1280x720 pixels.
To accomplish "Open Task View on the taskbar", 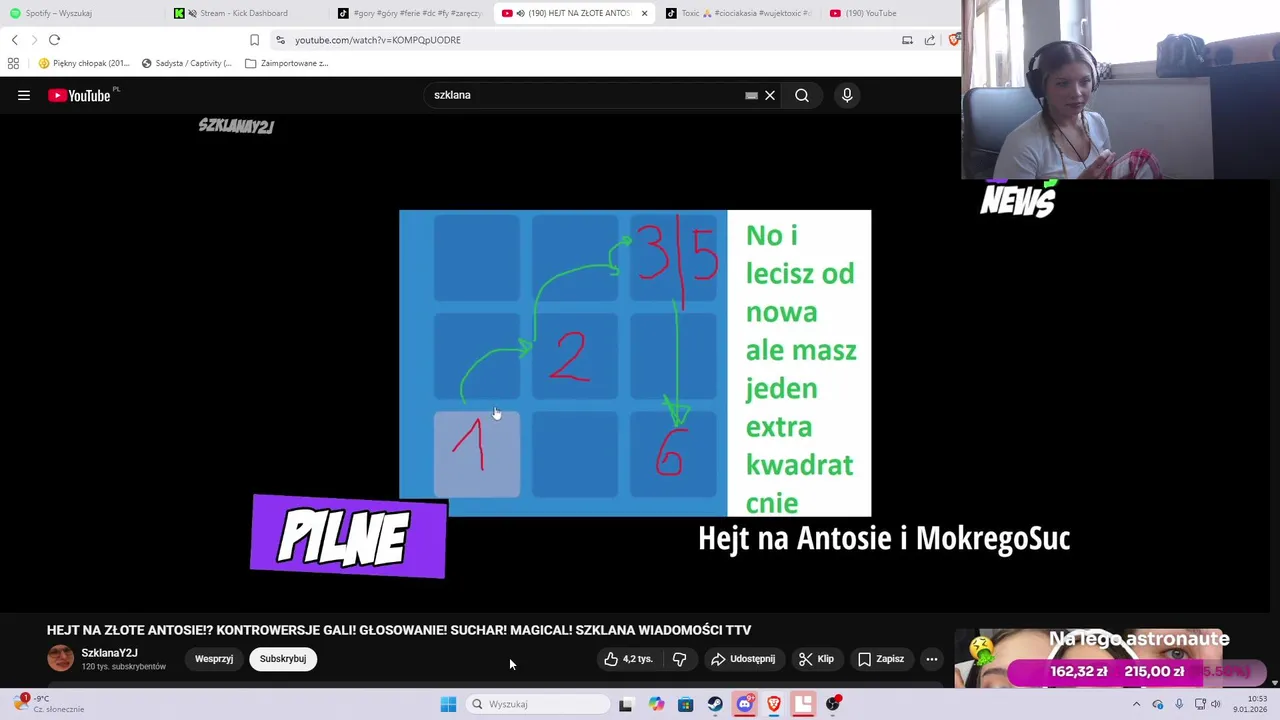I will (x=626, y=704).
